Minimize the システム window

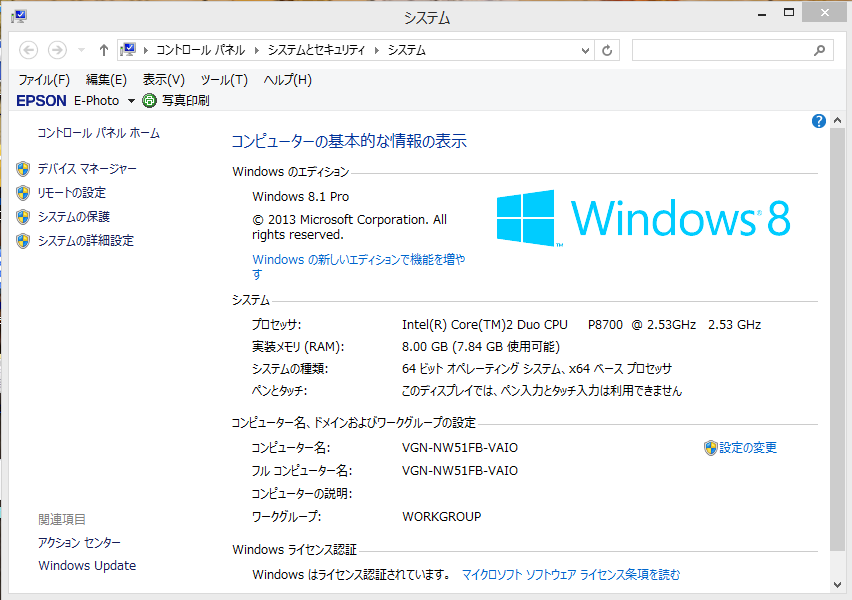point(762,13)
